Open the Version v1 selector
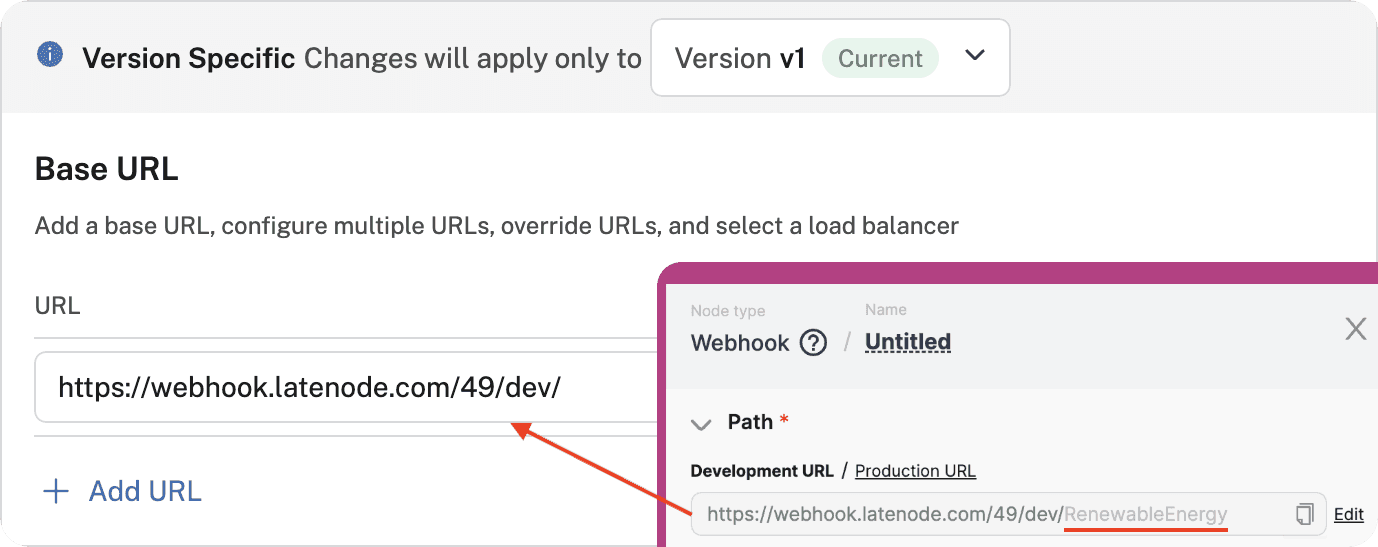Image resolution: width=1378 pixels, height=547 pixels. point(740,58)
